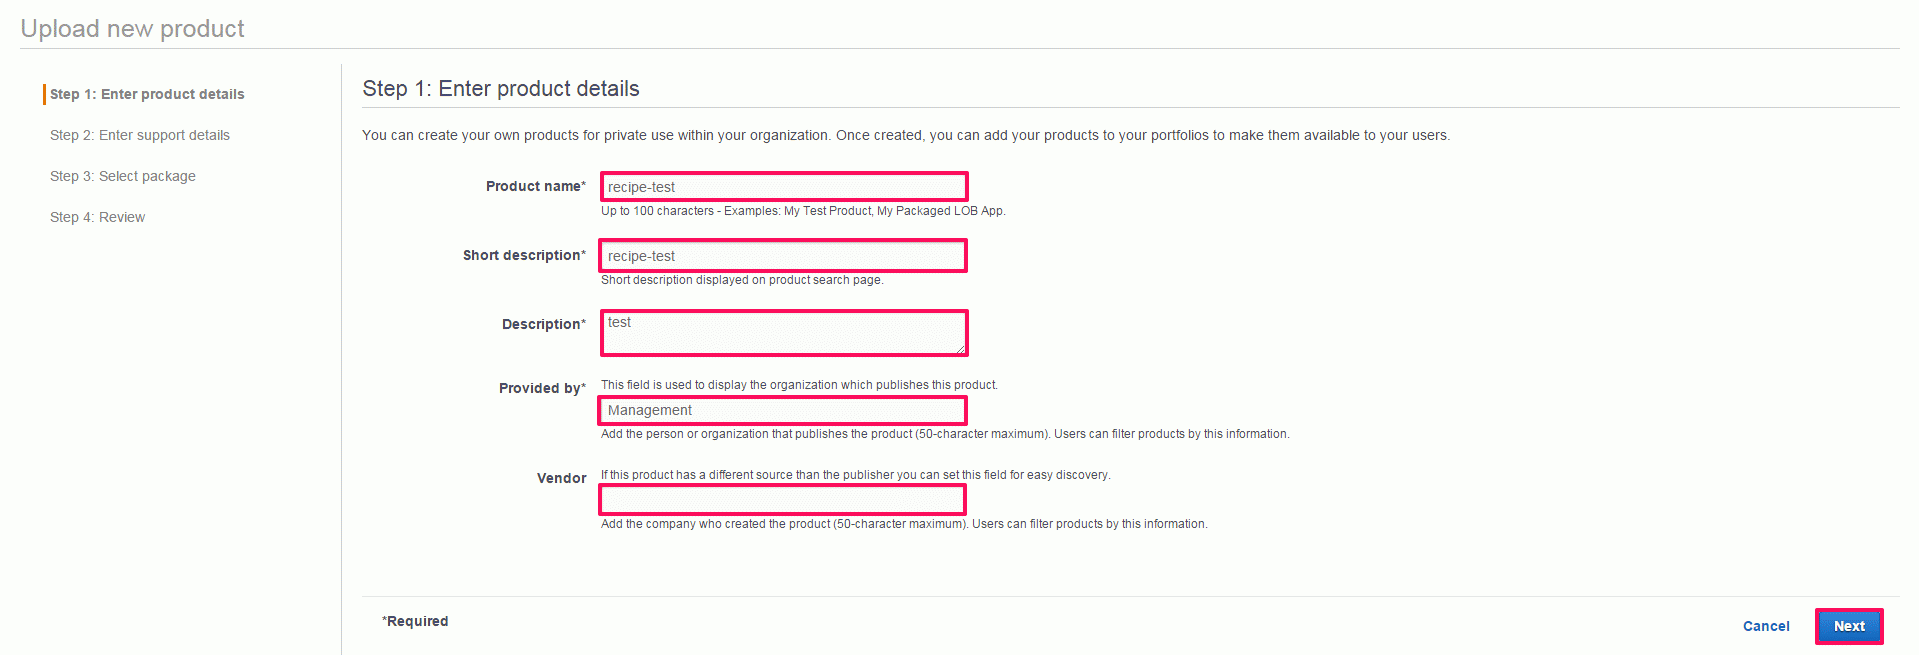
Task: Click the empty Vendor input field
Action: click(782, 499)
